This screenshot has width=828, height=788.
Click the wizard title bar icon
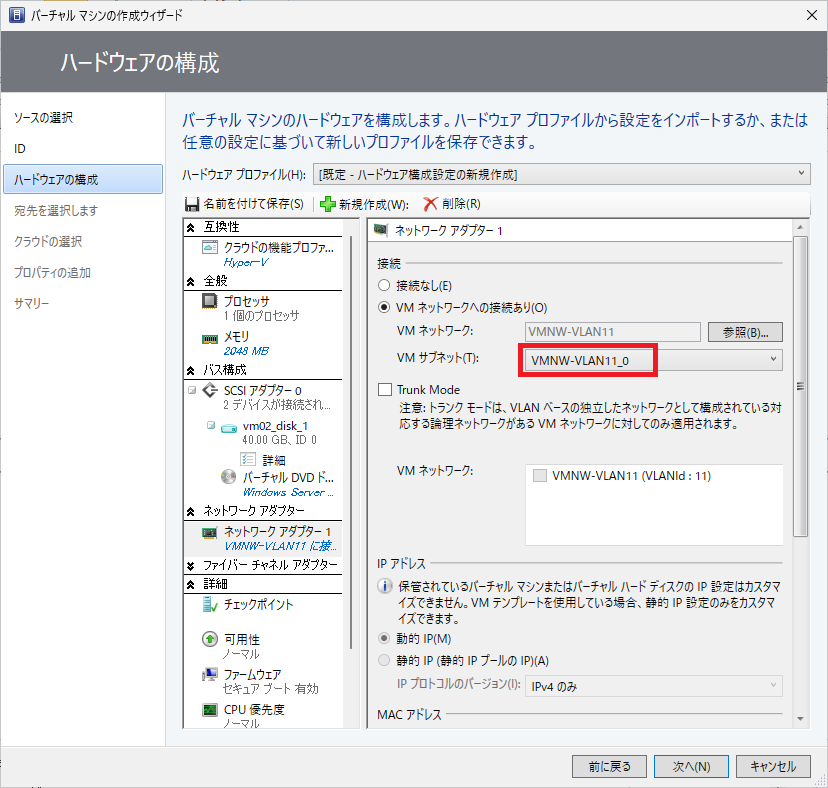17,15
